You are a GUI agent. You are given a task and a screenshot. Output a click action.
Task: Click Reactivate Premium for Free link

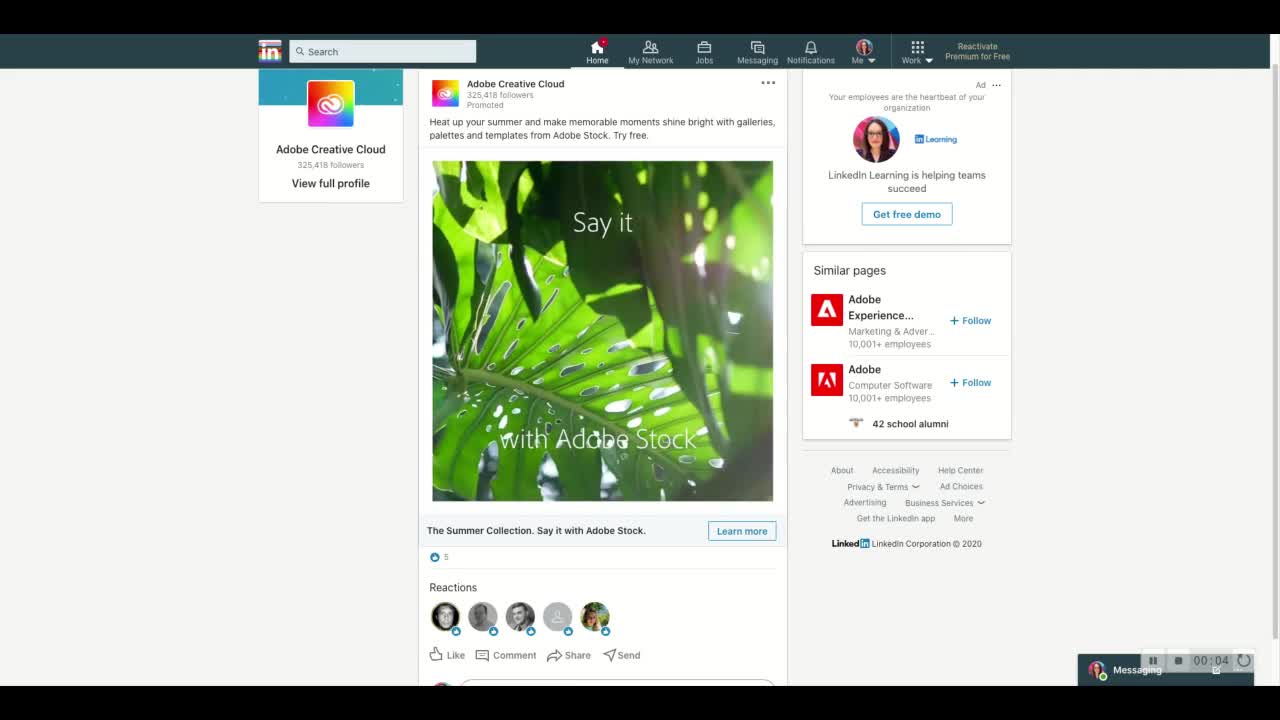click(977, 51)
